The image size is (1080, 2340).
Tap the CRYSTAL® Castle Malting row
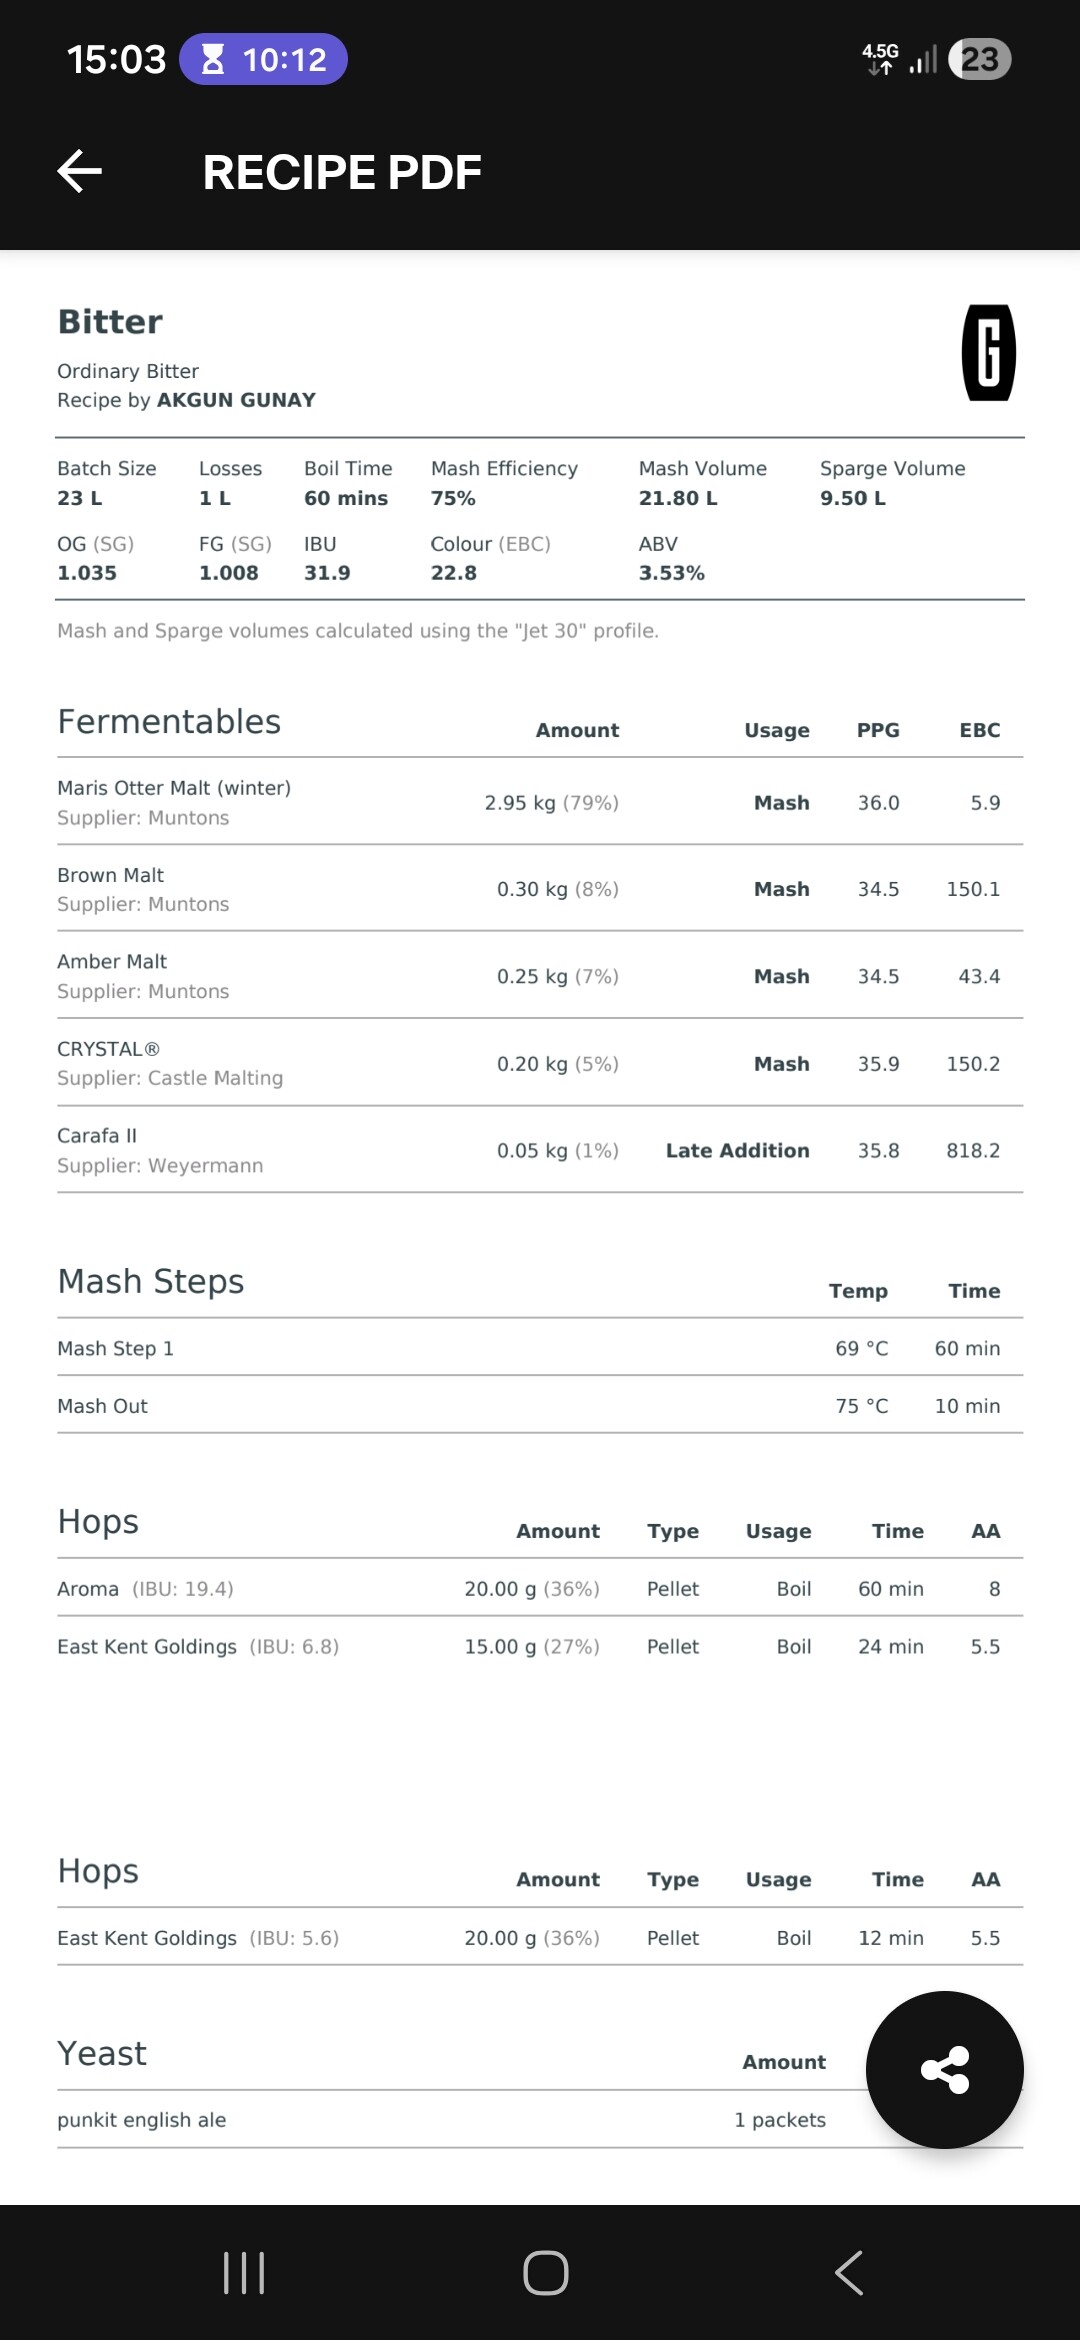540,1063
